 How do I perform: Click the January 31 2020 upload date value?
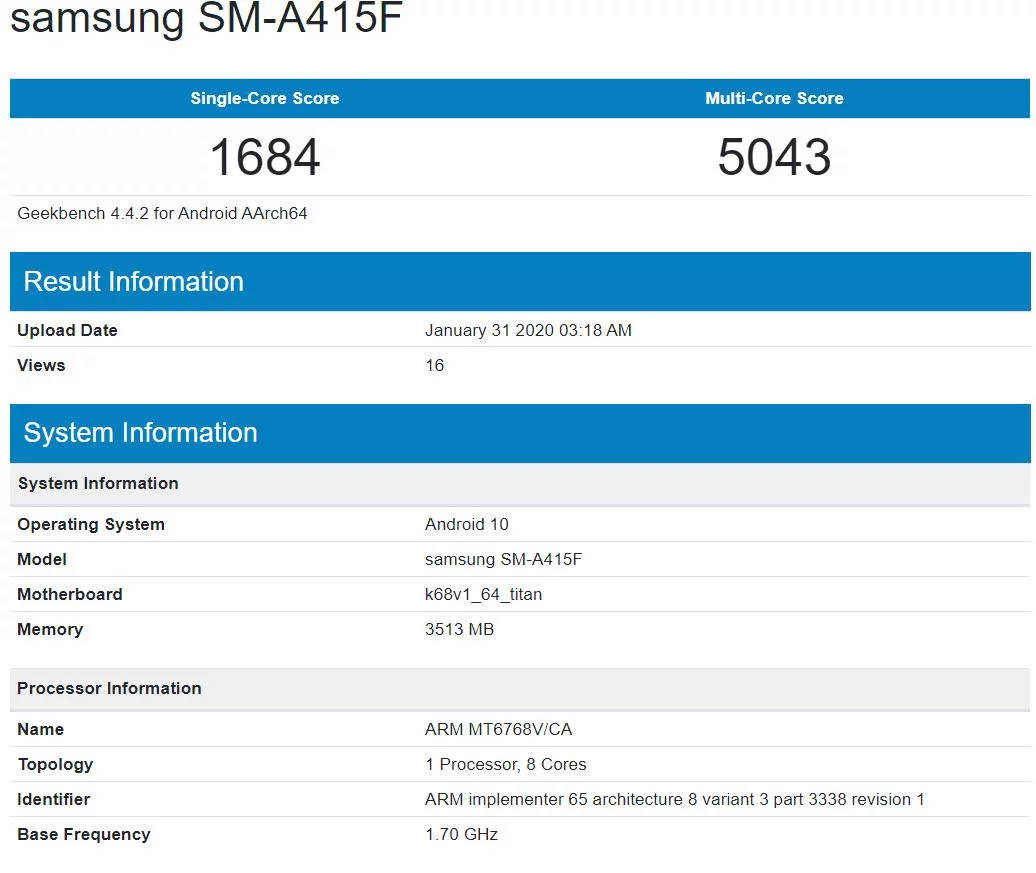tap(528, 330)
